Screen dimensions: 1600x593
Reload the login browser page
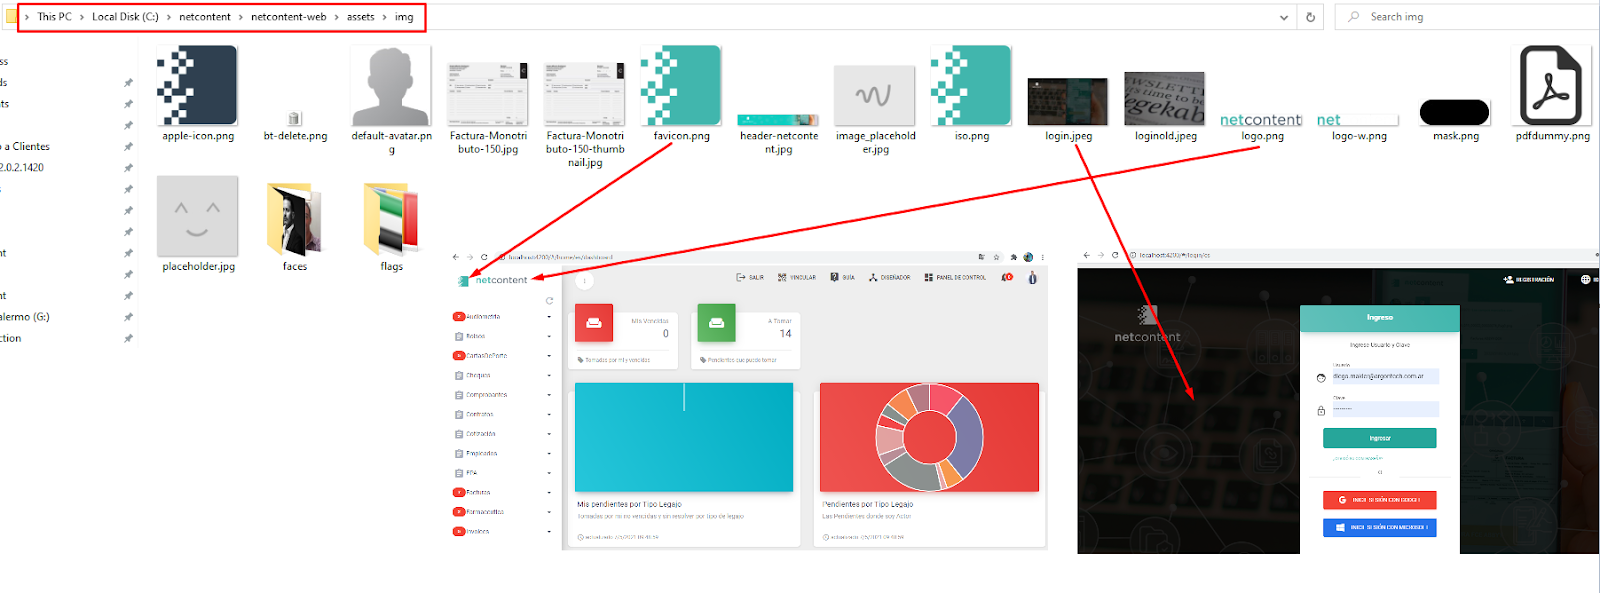1115,255
